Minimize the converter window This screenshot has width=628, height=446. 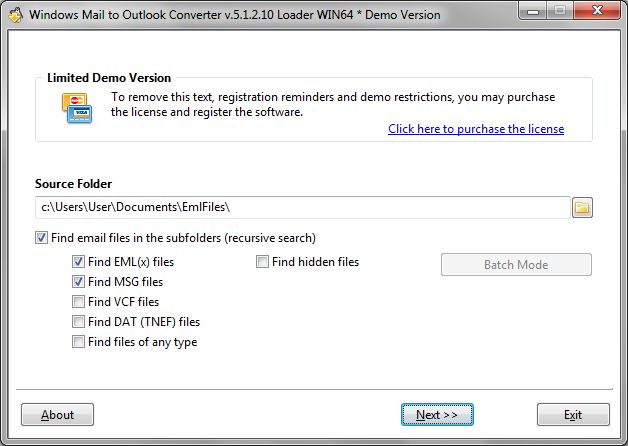tap(533, 12)
